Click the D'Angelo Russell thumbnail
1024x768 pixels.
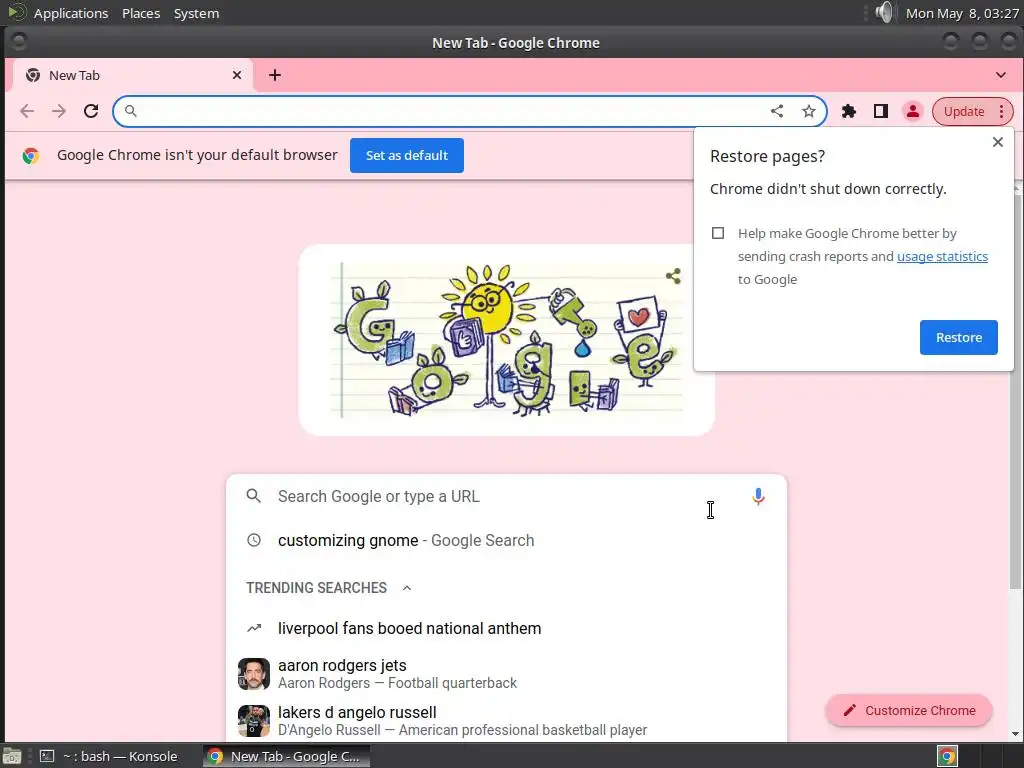254,721
